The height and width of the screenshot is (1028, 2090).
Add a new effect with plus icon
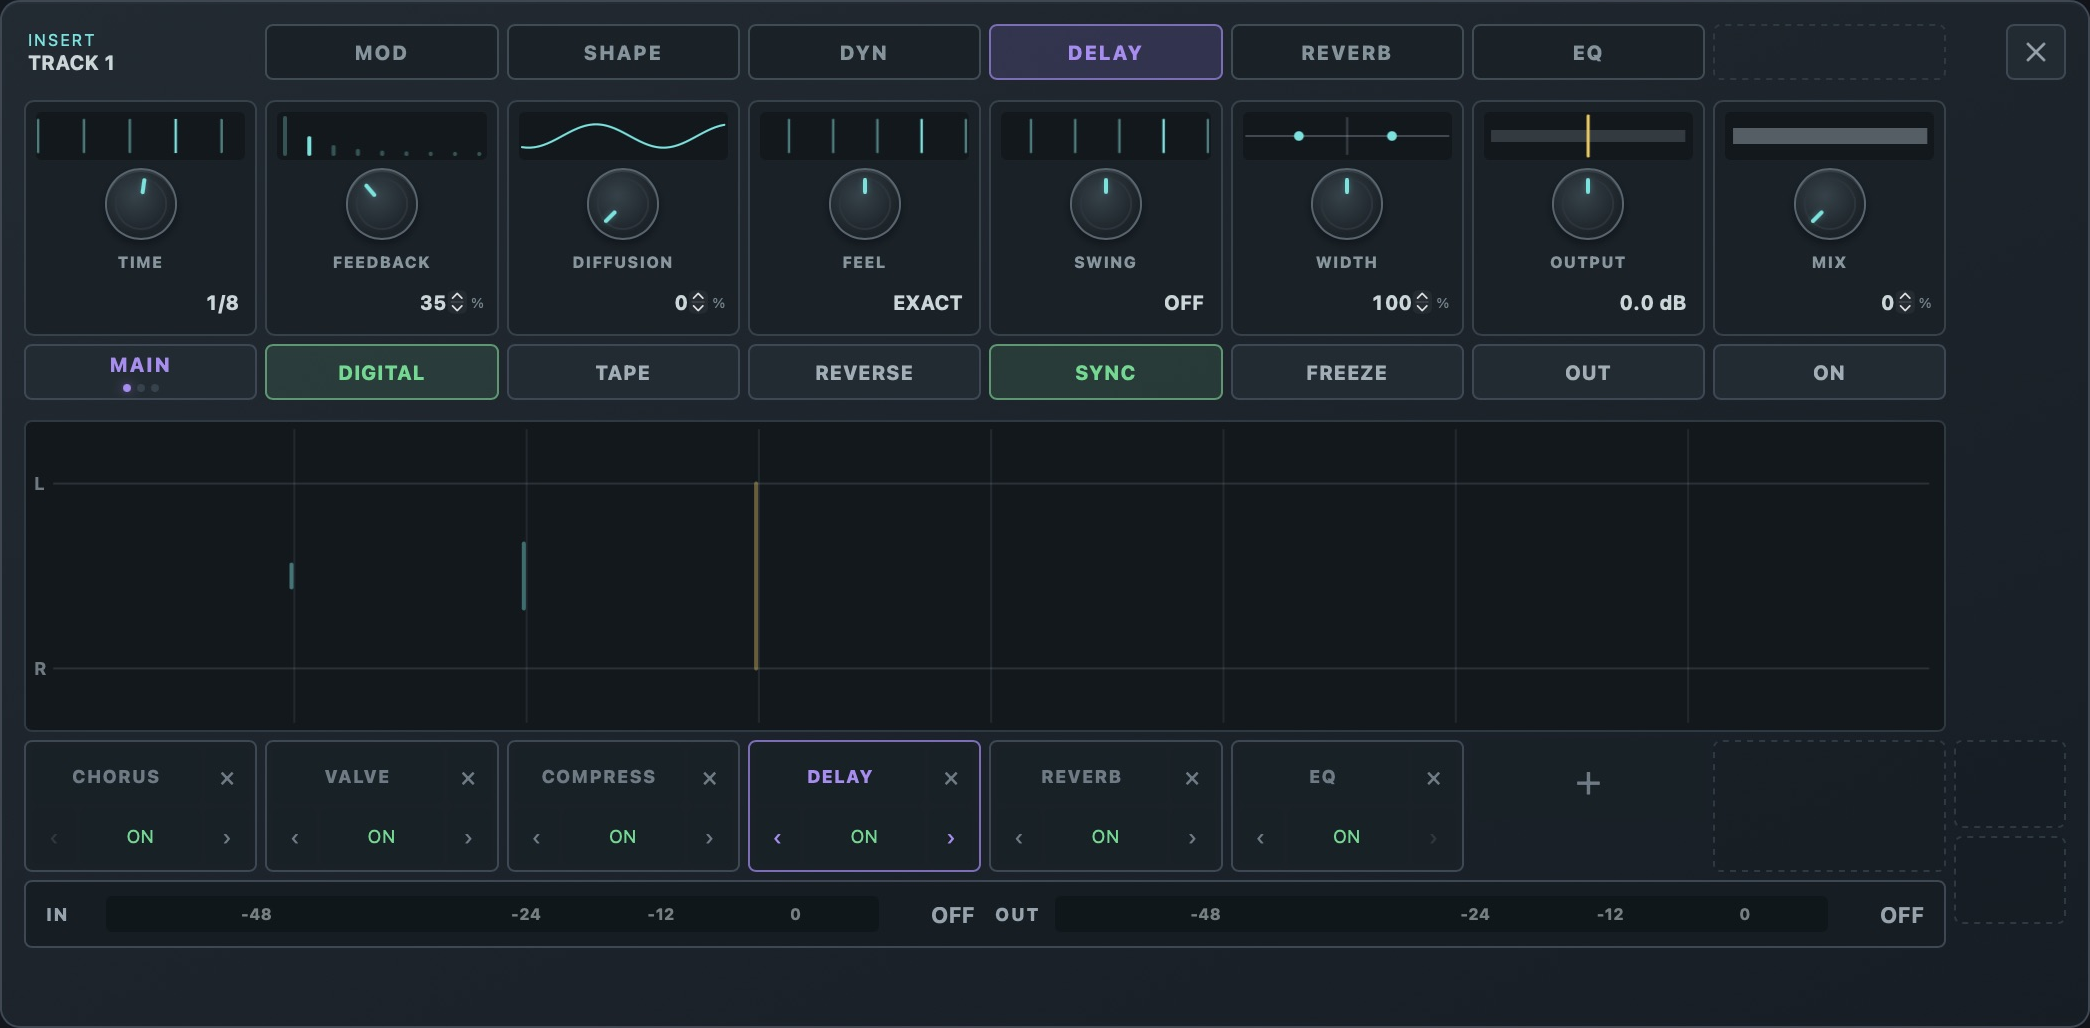1588,783
